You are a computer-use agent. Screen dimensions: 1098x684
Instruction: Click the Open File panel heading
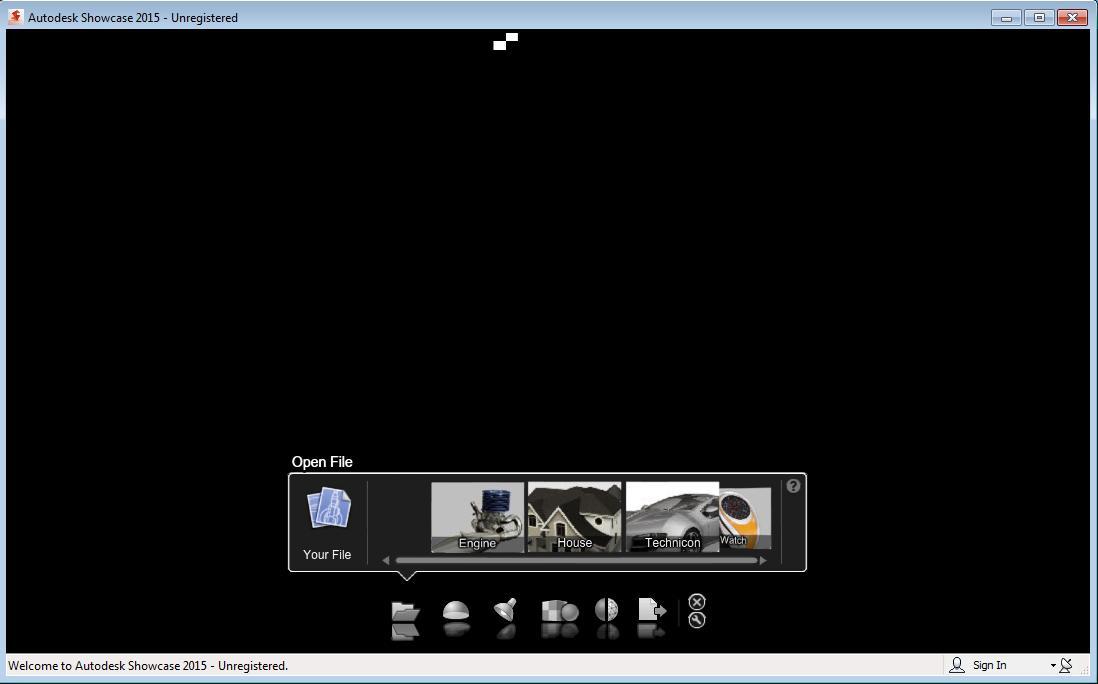click(x=322, y=462)
